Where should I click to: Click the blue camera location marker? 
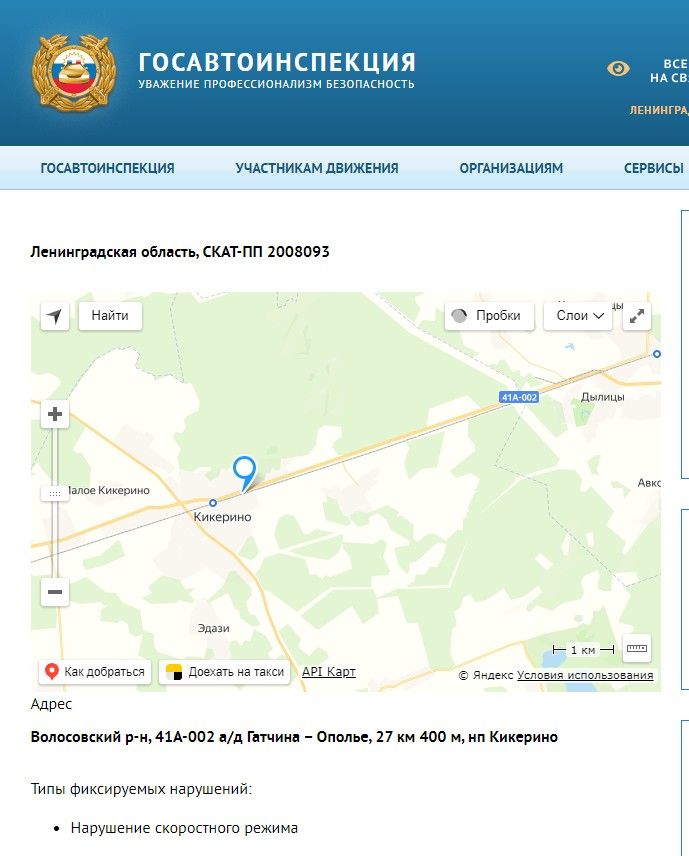coord(244,472)
